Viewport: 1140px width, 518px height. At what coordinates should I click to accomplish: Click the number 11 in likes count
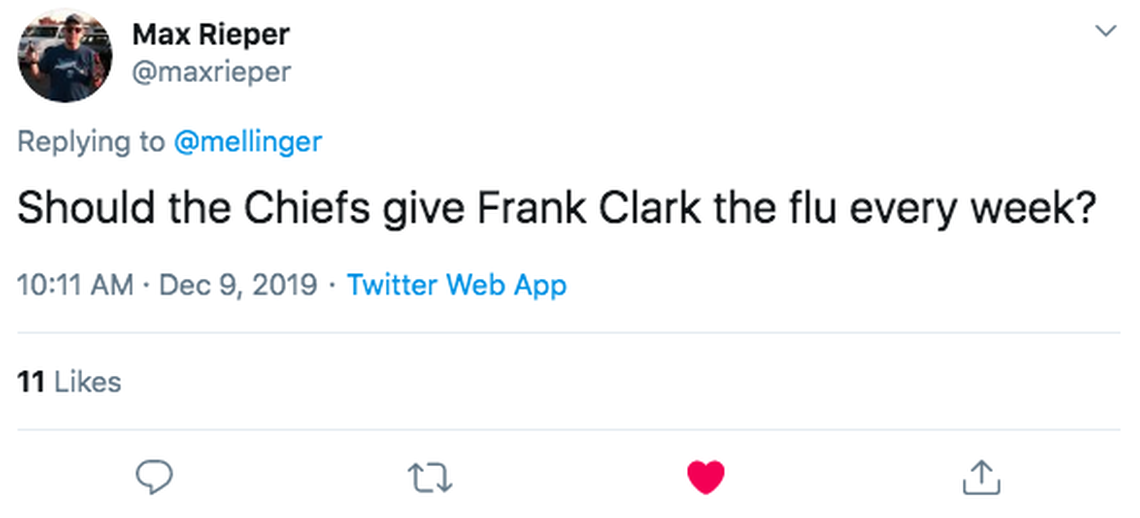pos(31,382)
